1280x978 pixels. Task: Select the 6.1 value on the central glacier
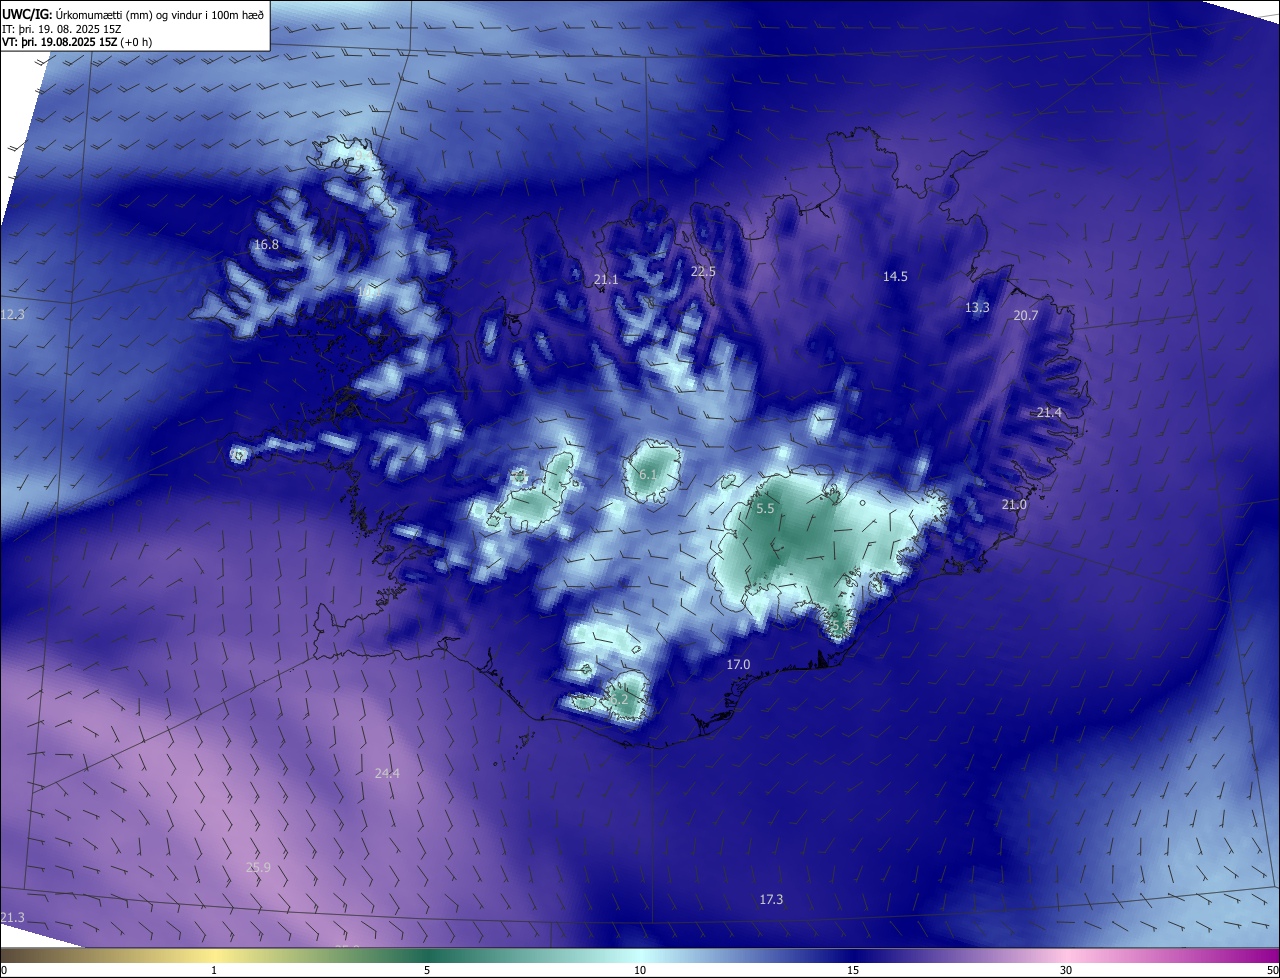(648, 475)
